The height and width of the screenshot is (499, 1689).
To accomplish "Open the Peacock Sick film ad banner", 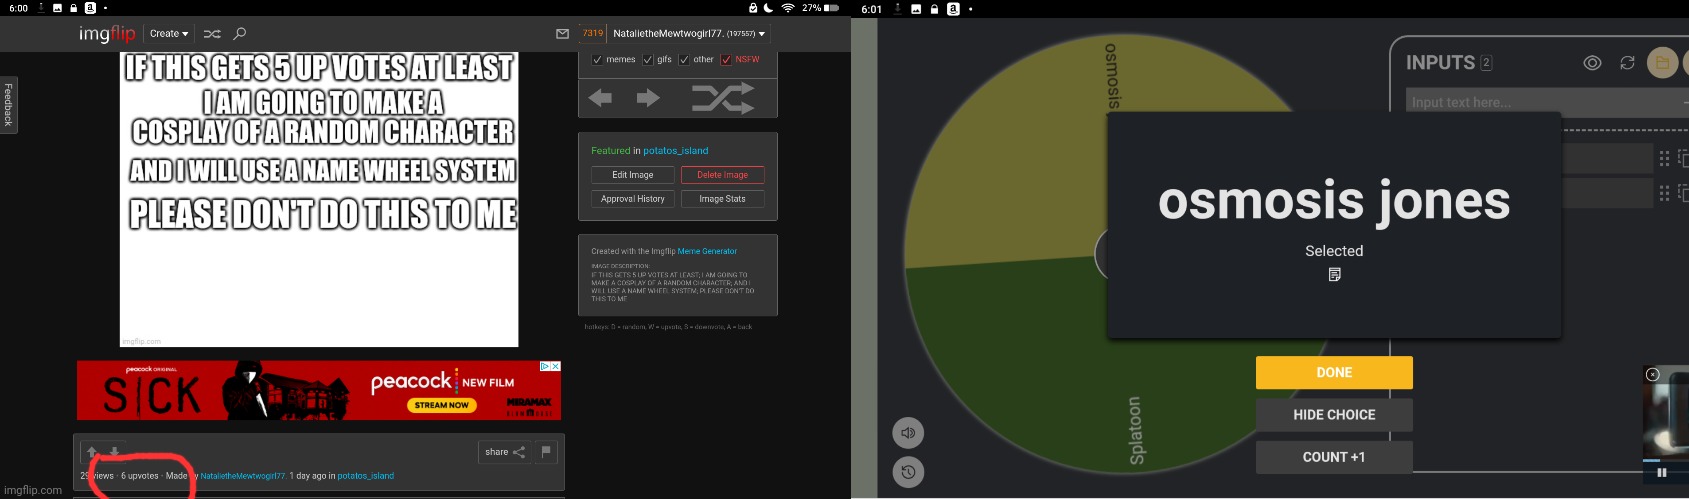I will [x=318, y=391].
